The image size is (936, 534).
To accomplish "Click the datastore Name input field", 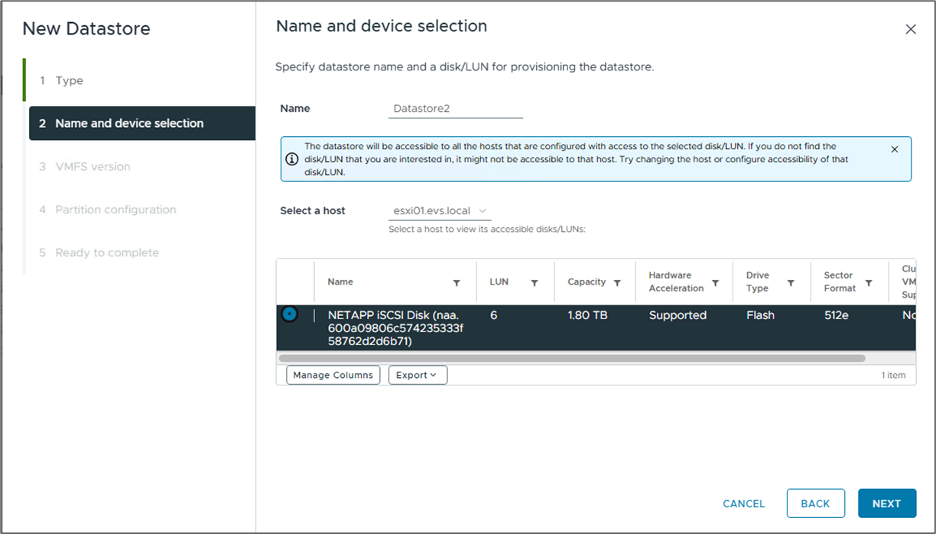I will pos(456,109).
